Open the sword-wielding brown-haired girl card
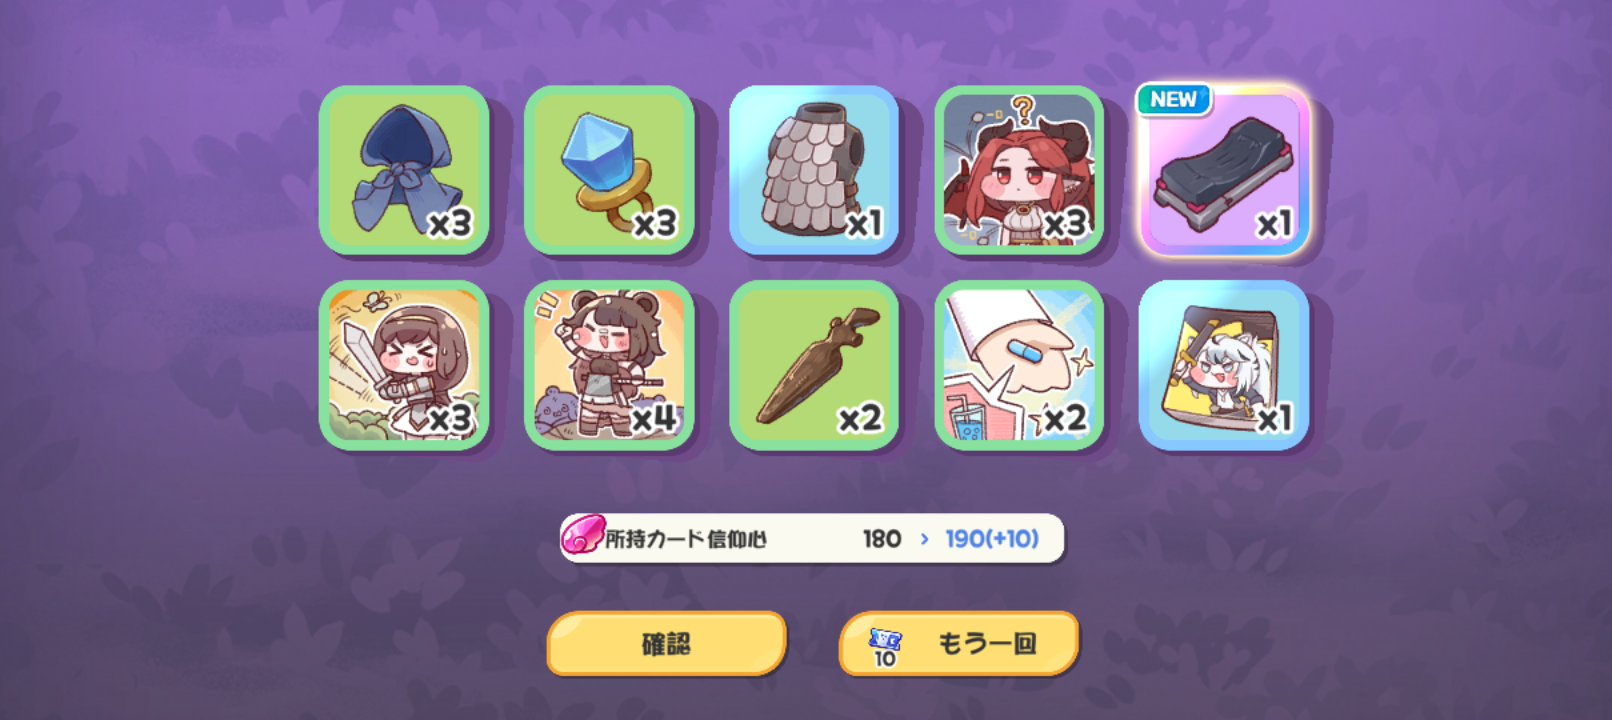1612x720 pixels. click(404, 365)
